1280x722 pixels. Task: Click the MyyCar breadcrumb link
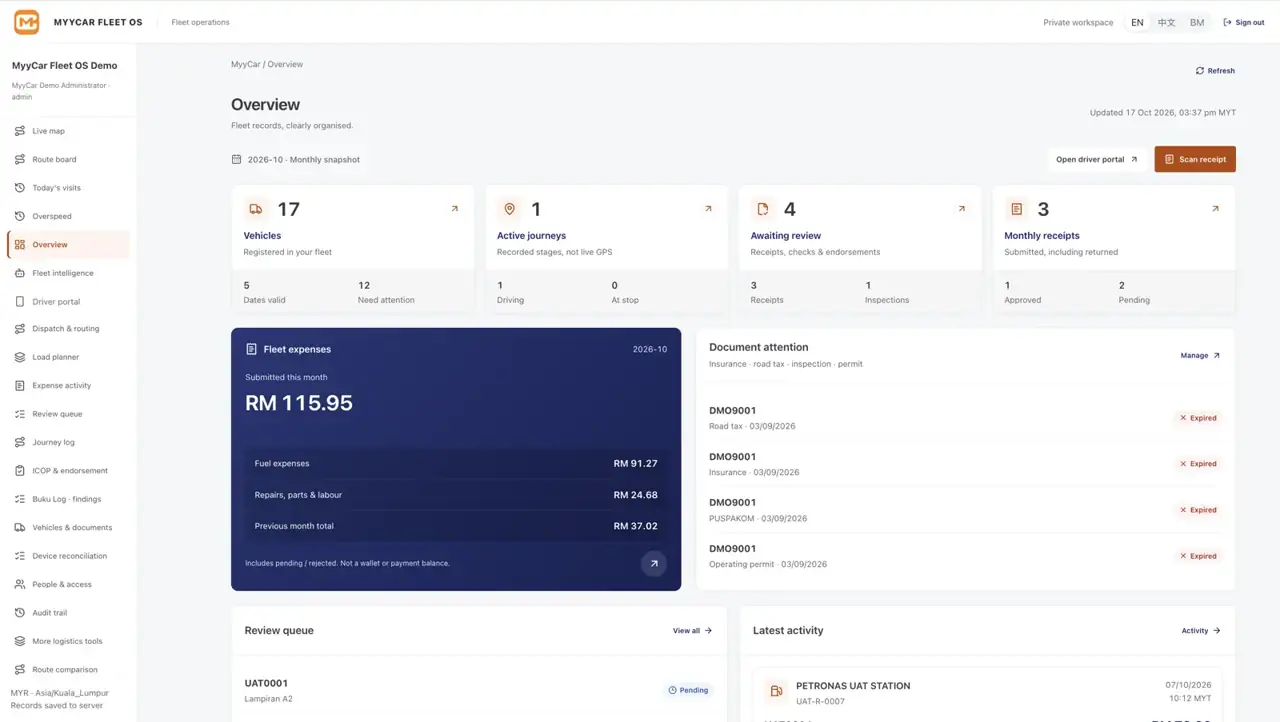245,64
